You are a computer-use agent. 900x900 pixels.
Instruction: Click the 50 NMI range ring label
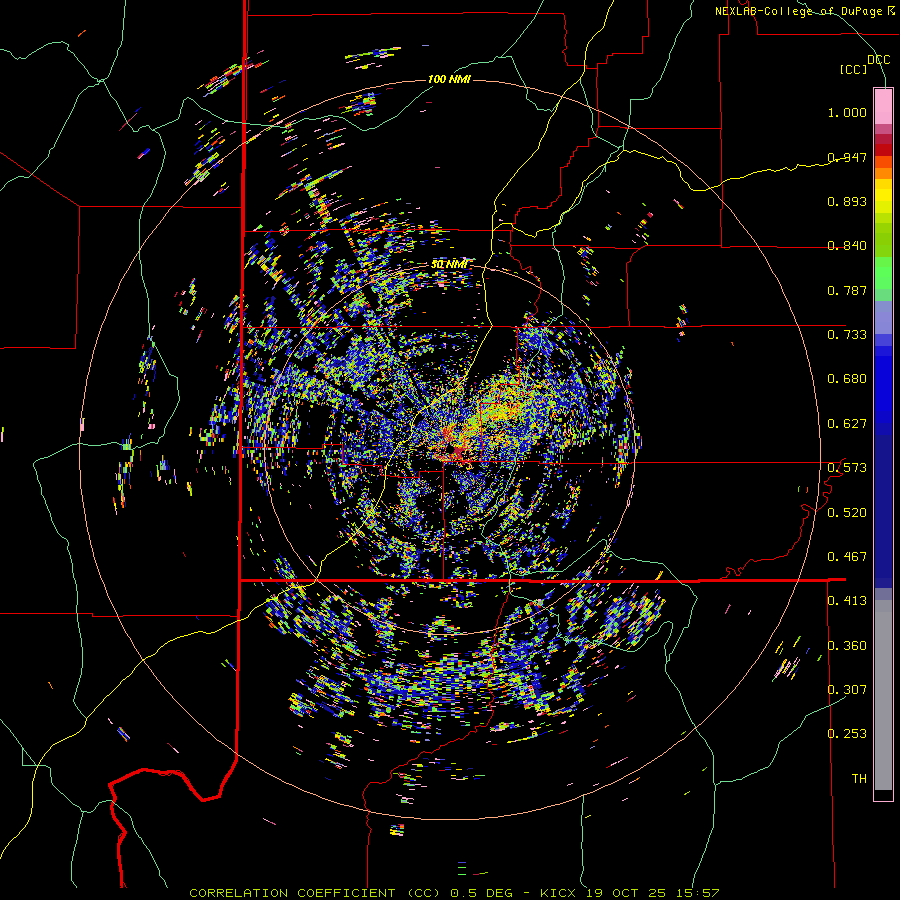[449, 264]
